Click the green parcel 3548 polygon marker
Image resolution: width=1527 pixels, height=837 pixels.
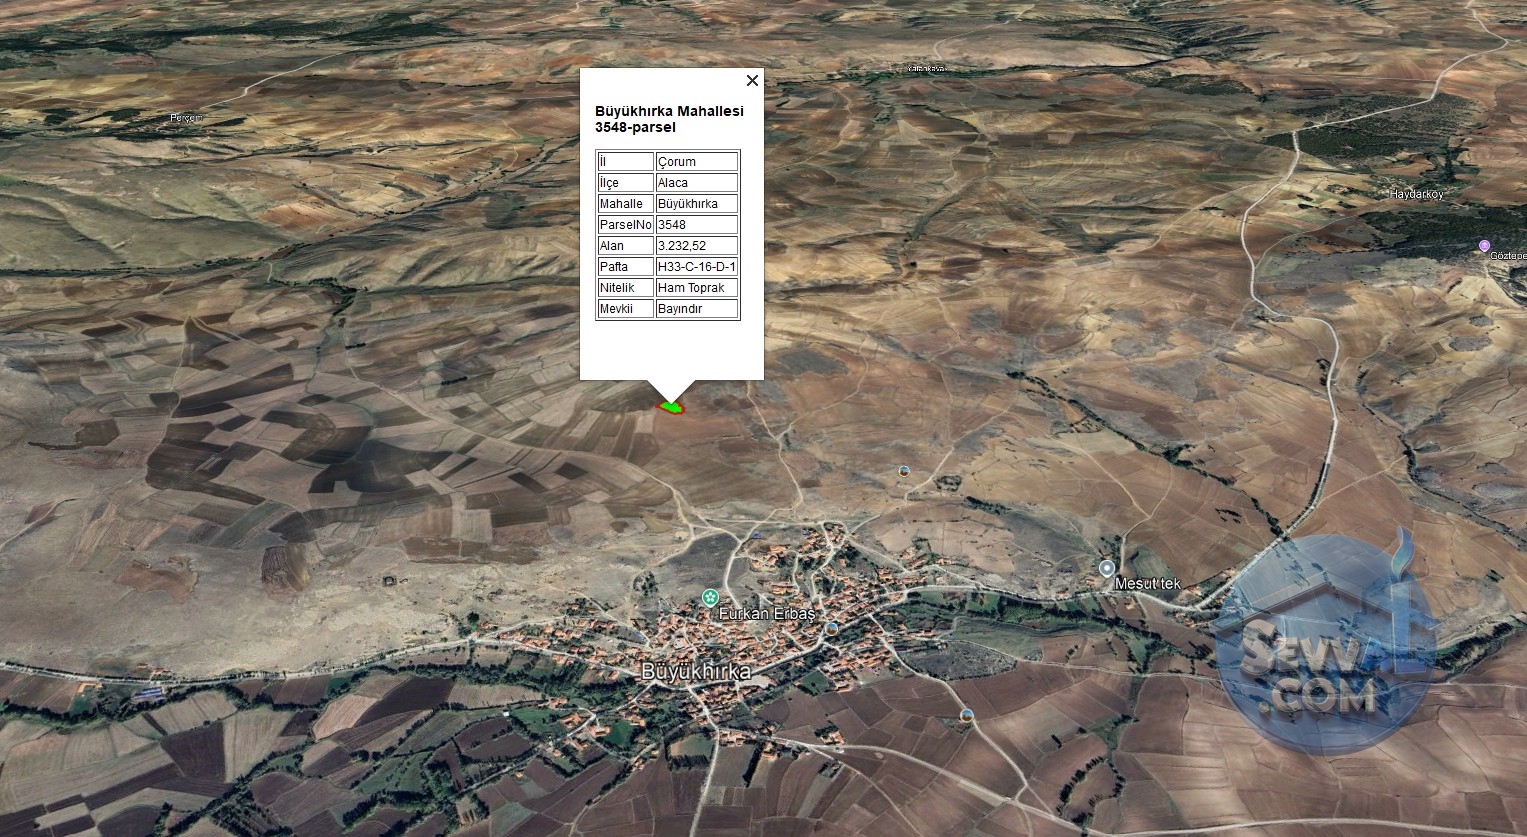670,406
